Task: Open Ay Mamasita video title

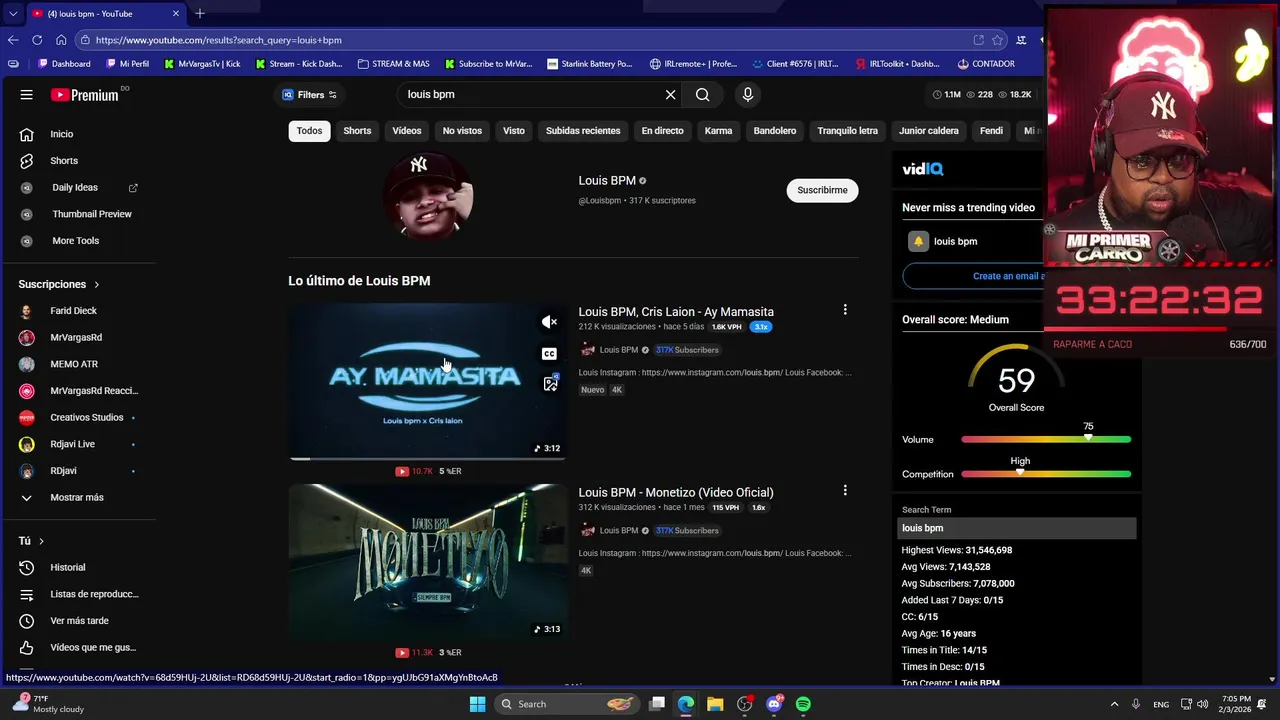Action: (676, 312)
